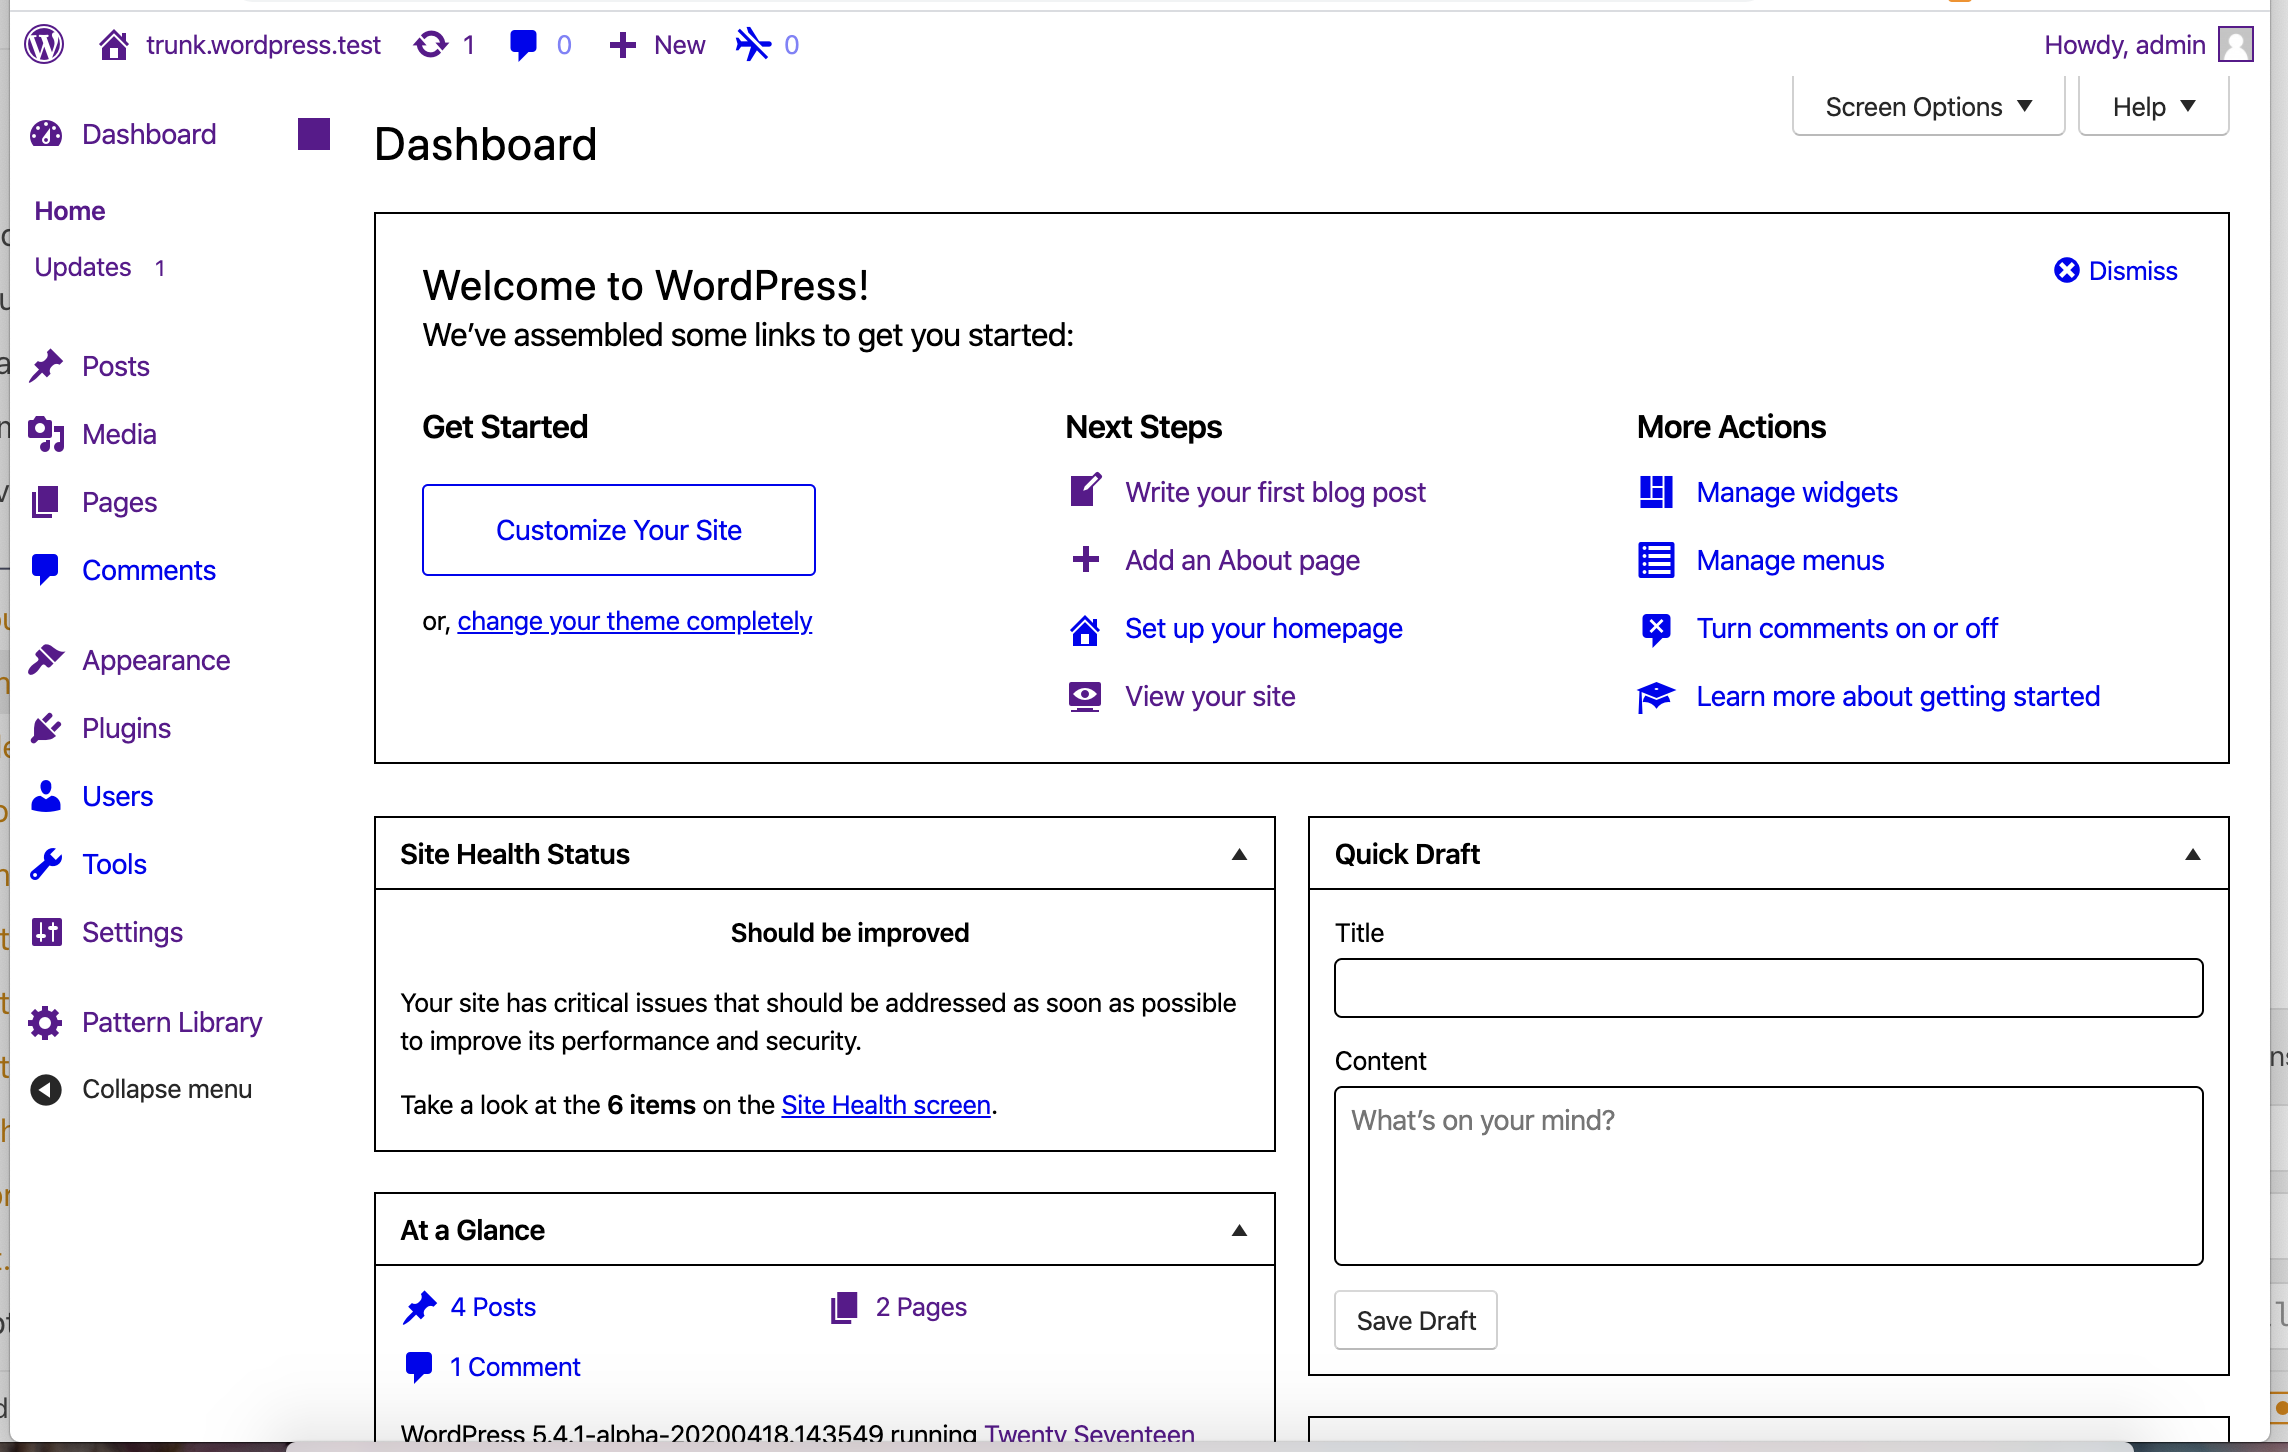Collapse the Site Health Status panel
The width and height of the screenshot is (2288, 1452).
(1239, 854)
